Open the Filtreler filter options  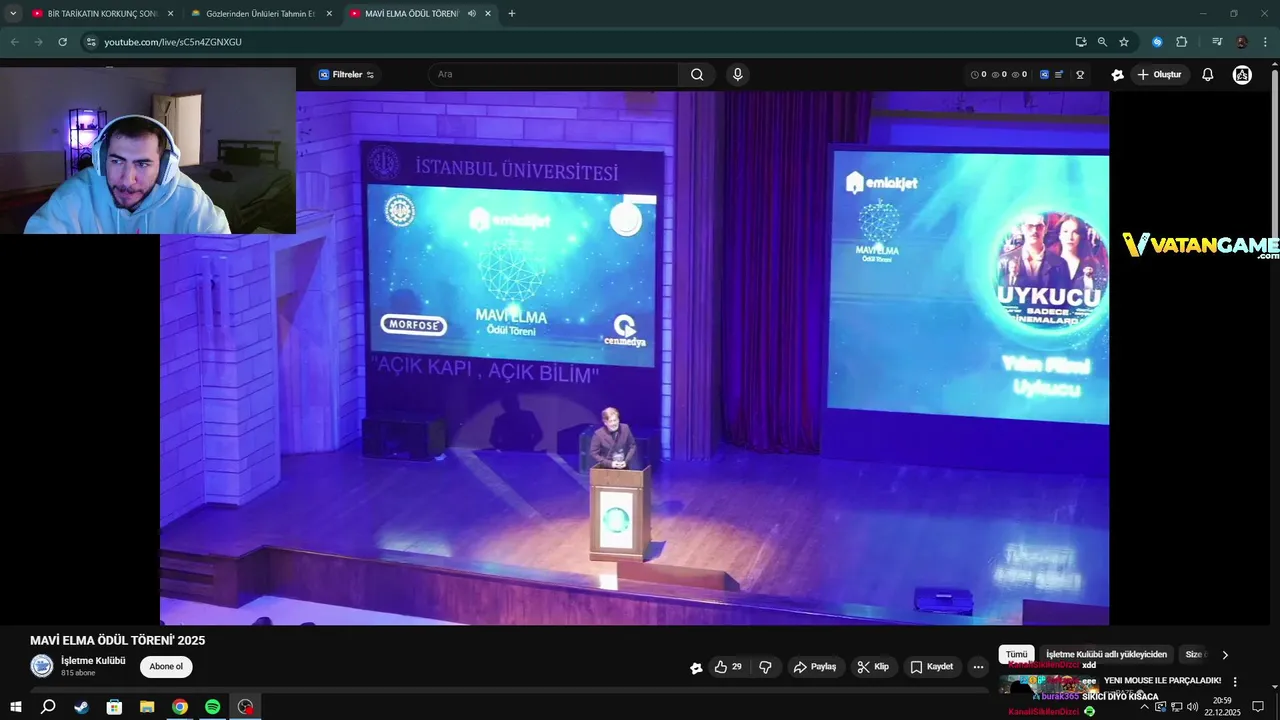[346, 75]
